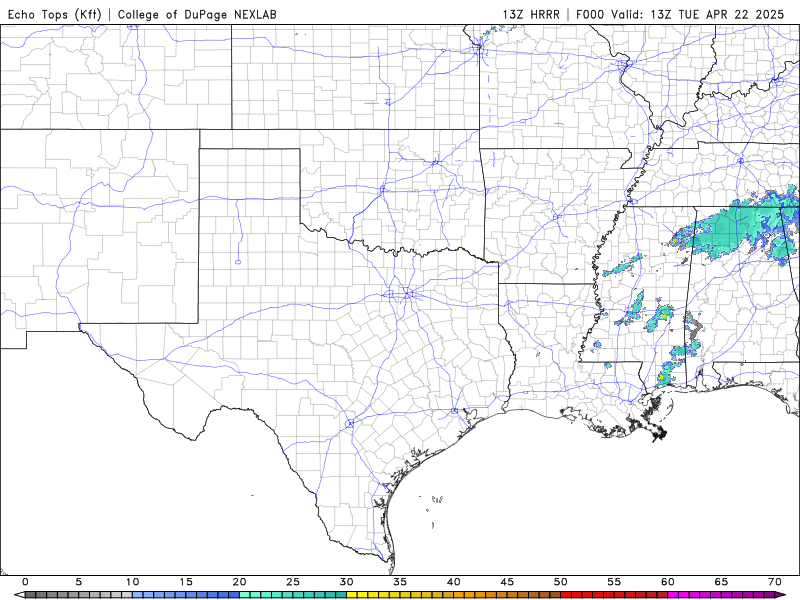Click the colorbar label "5"

pyautogui.click(x=79, y=582)
